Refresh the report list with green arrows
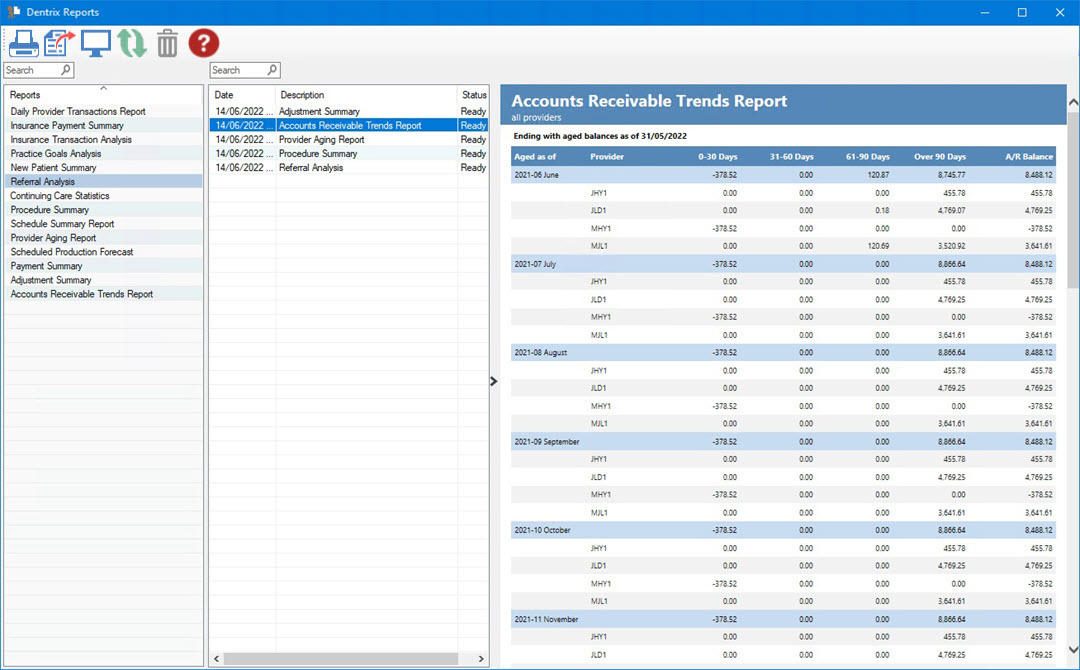 [x=132, y=43]
